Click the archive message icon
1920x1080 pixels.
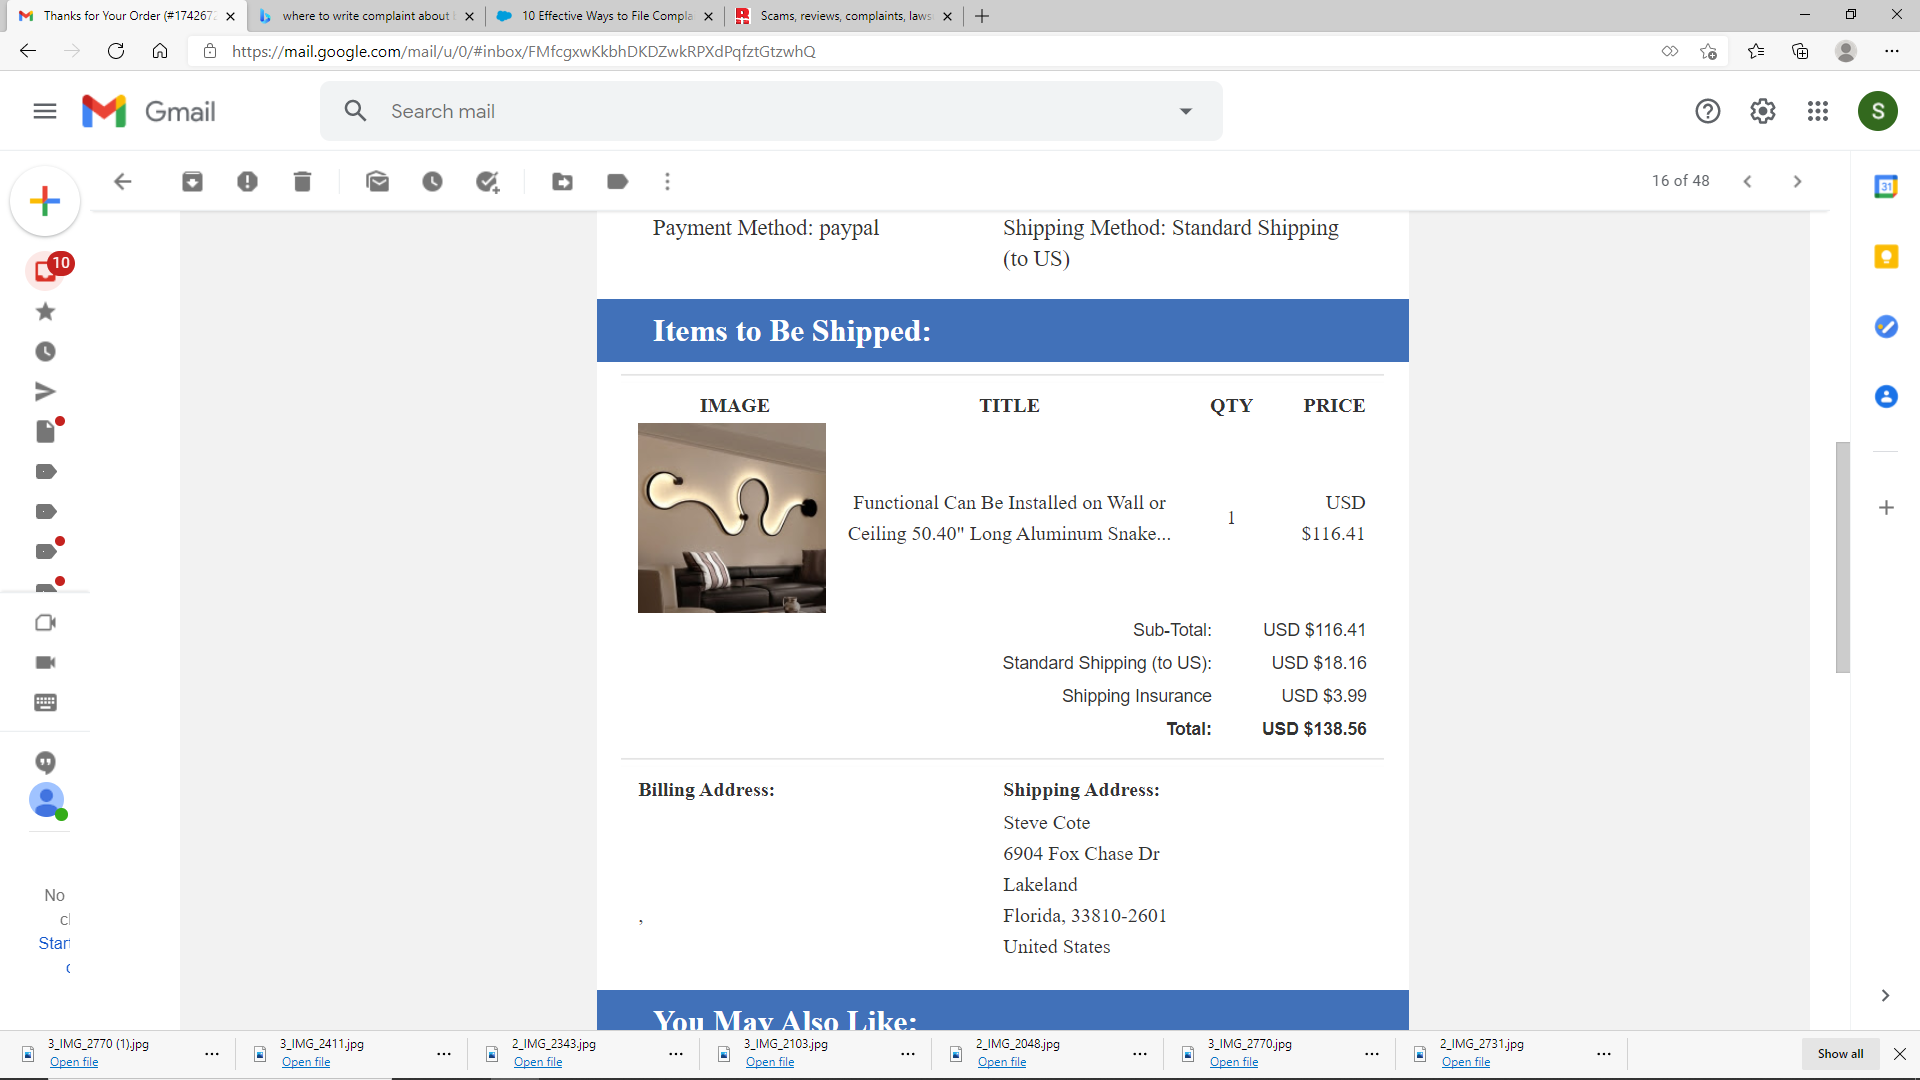point(191,181)
